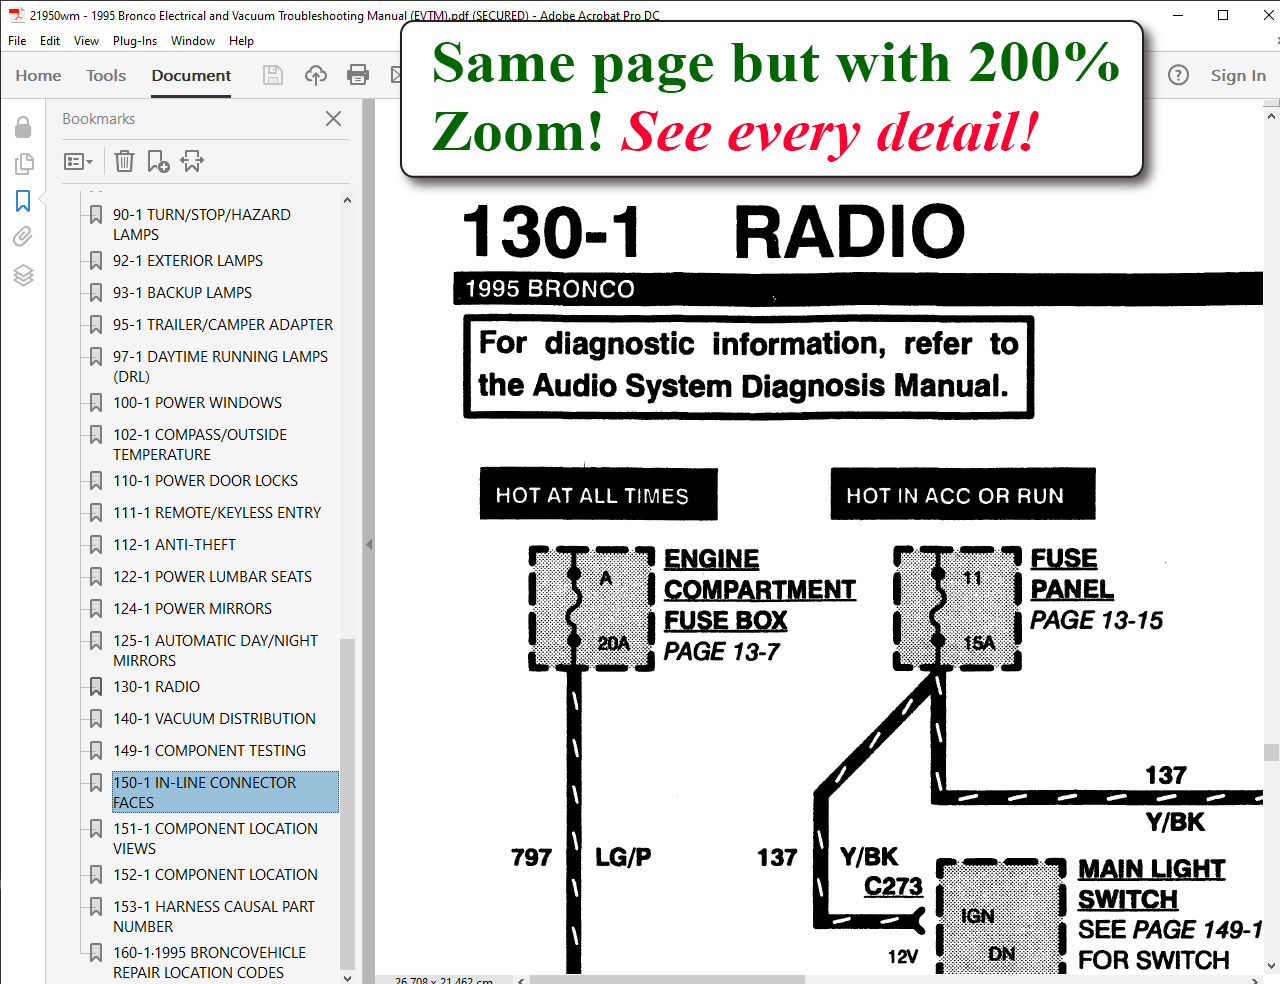
Task: Open the bookmarks Options dropdown
Action: (x=78, y=161)
